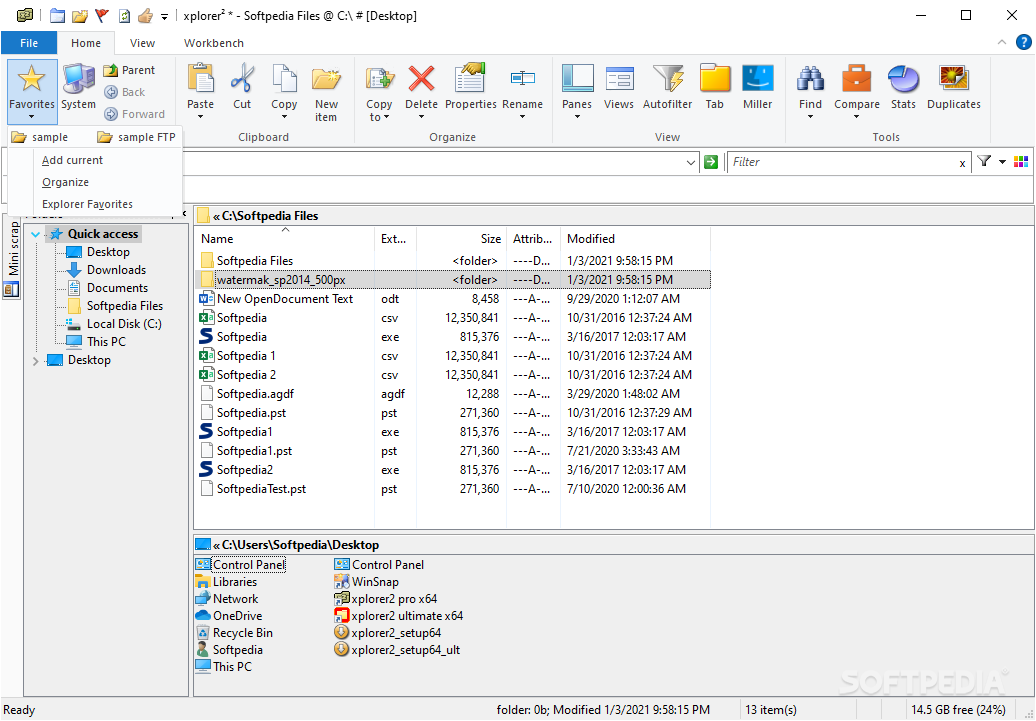Expand the Desktop root tree node
The height and width of the screenshot is (721, 1036).
36,360
